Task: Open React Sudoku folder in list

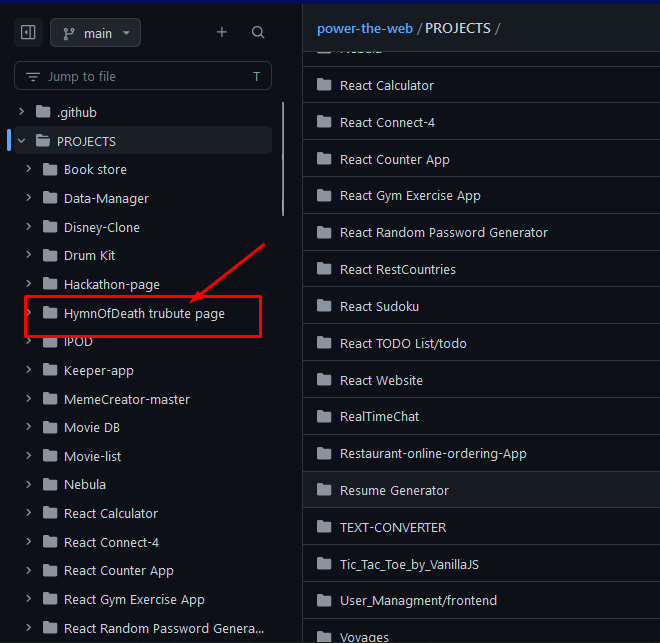Action: (x=379, y=306)
